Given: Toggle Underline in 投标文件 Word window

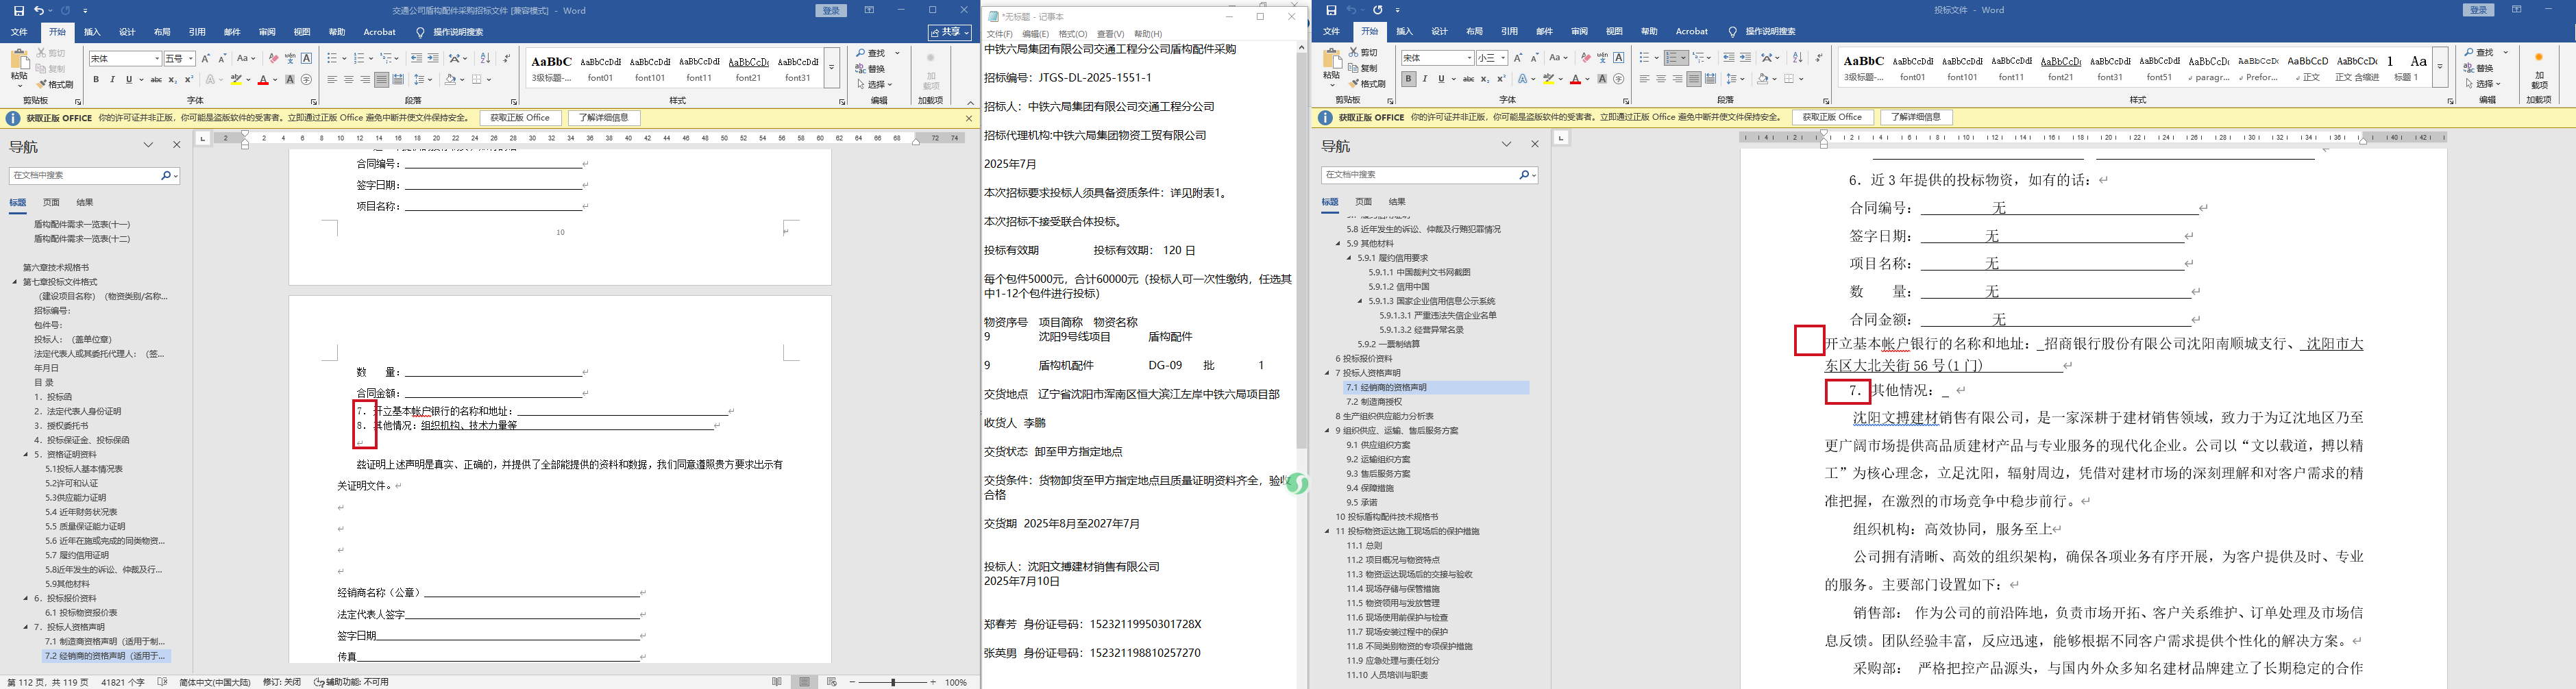Looking at the screenshot, I should coord(1442,79).
